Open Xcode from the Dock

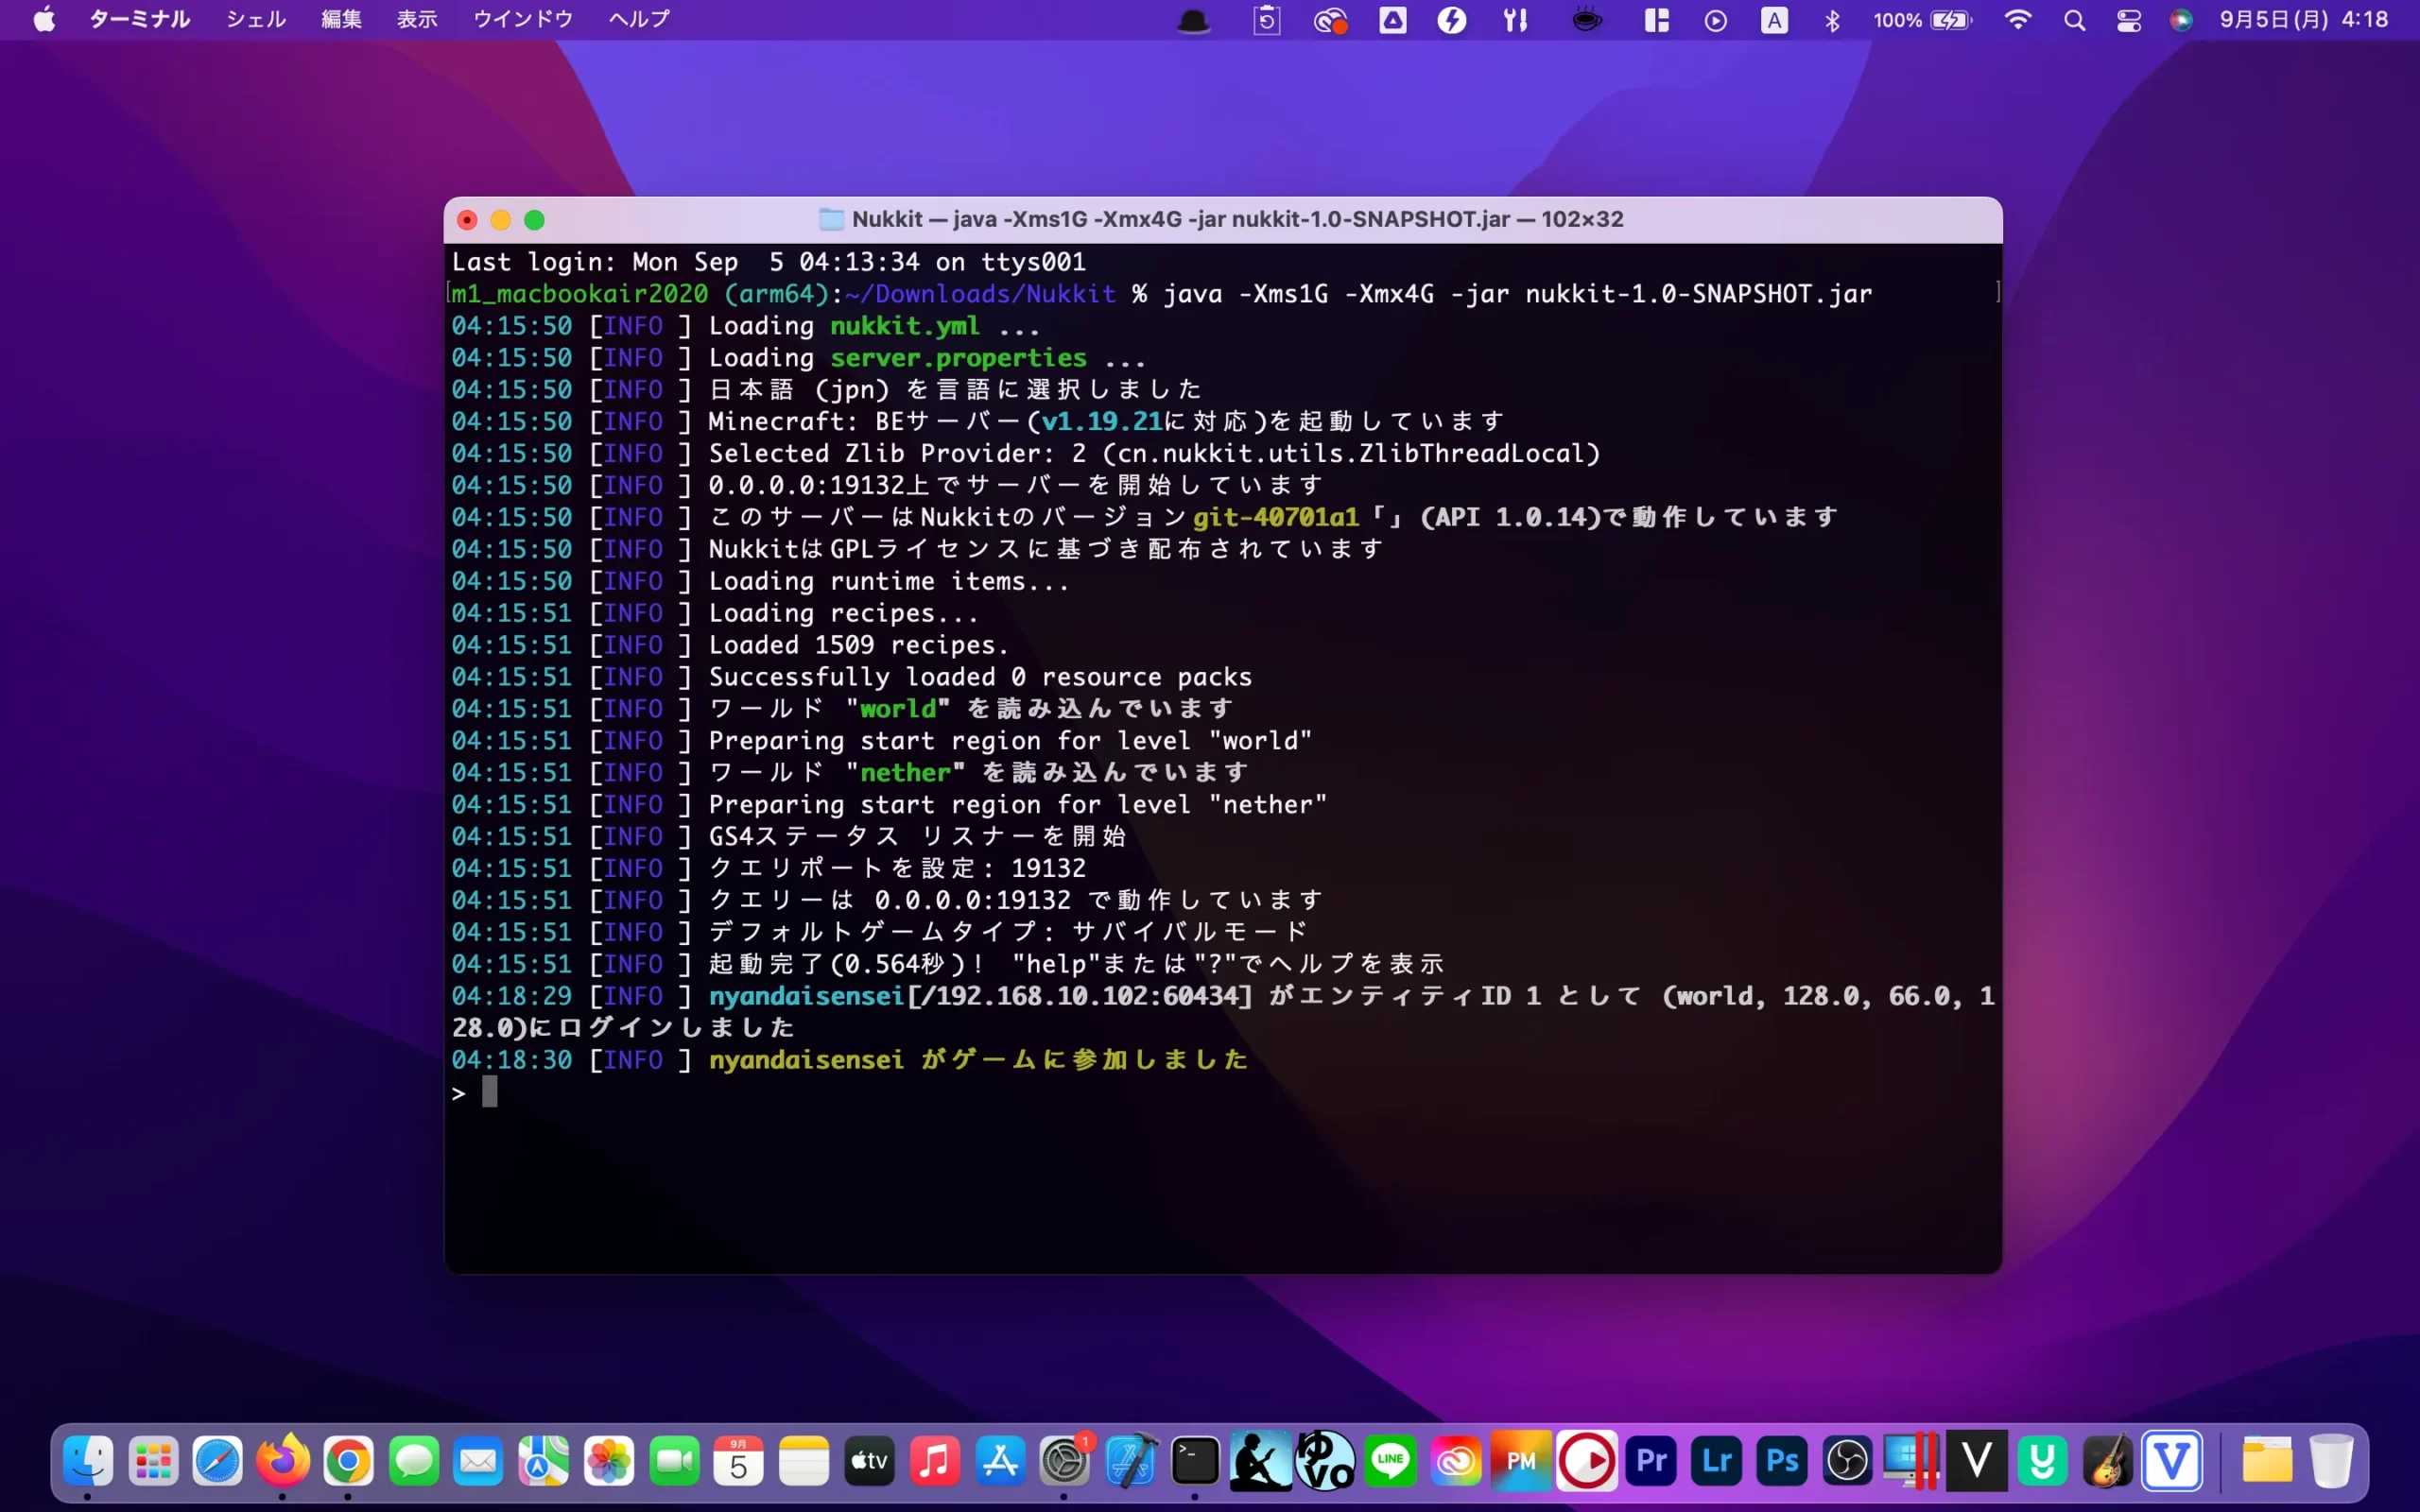pyautogui.click(x=1131, y=1461)
